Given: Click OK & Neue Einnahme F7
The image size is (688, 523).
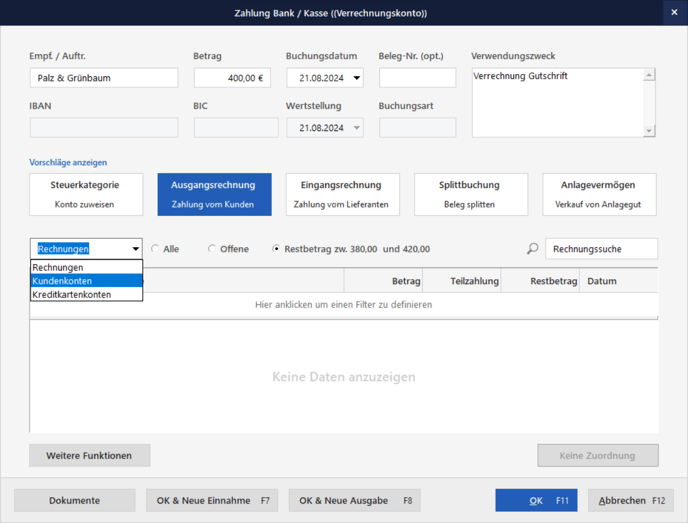Looking at the screenshot, I should [x=212, y=500].
